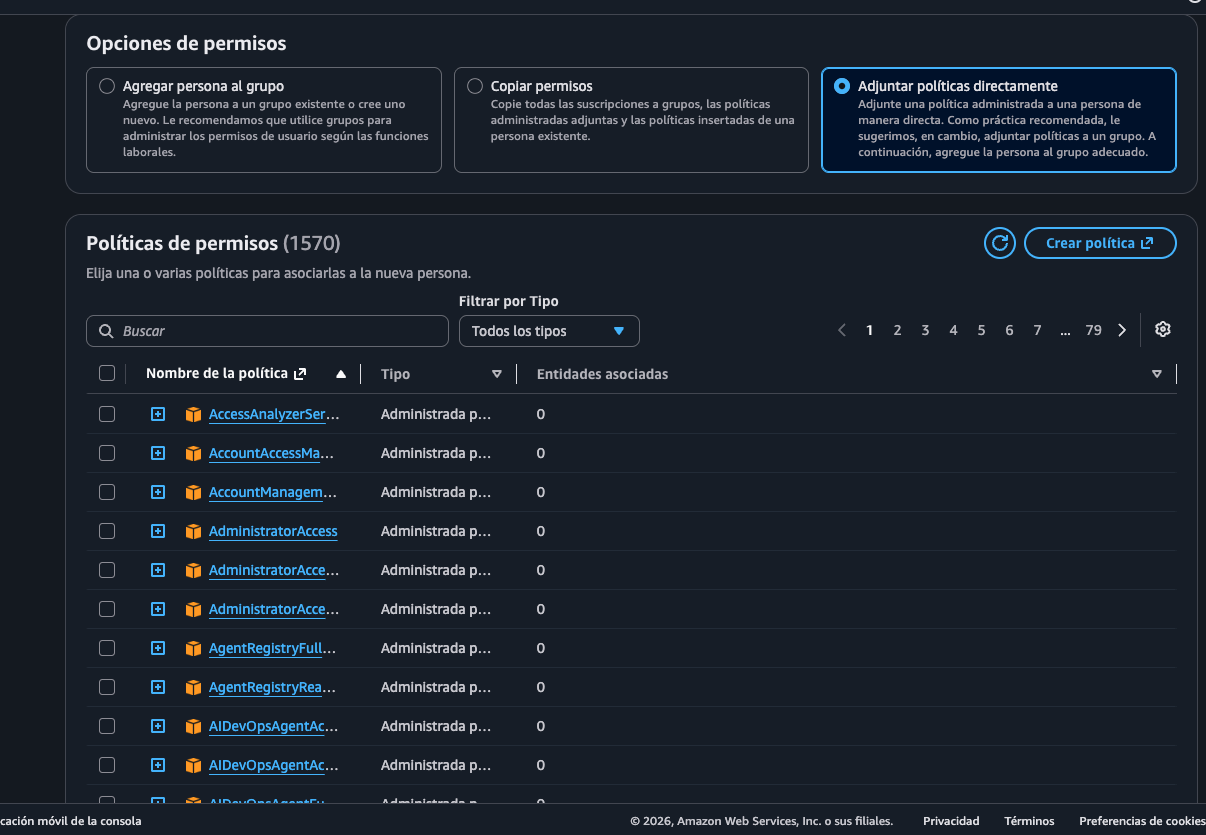Go to page 2 of policies
The image size is (1206, 835).
point(898,330)
